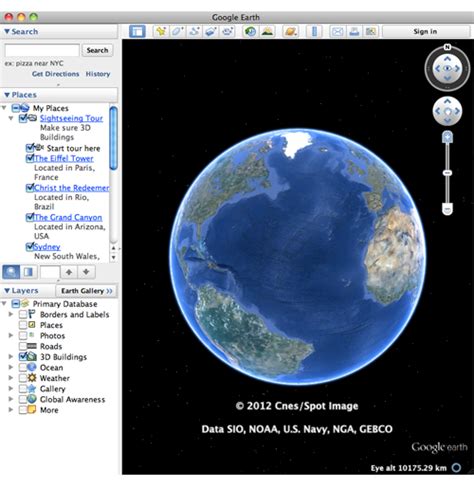The height and width of the screenshot is (488, 474).
Task: Open the Sightseeing Tour link
Action: tap(71, 118)
